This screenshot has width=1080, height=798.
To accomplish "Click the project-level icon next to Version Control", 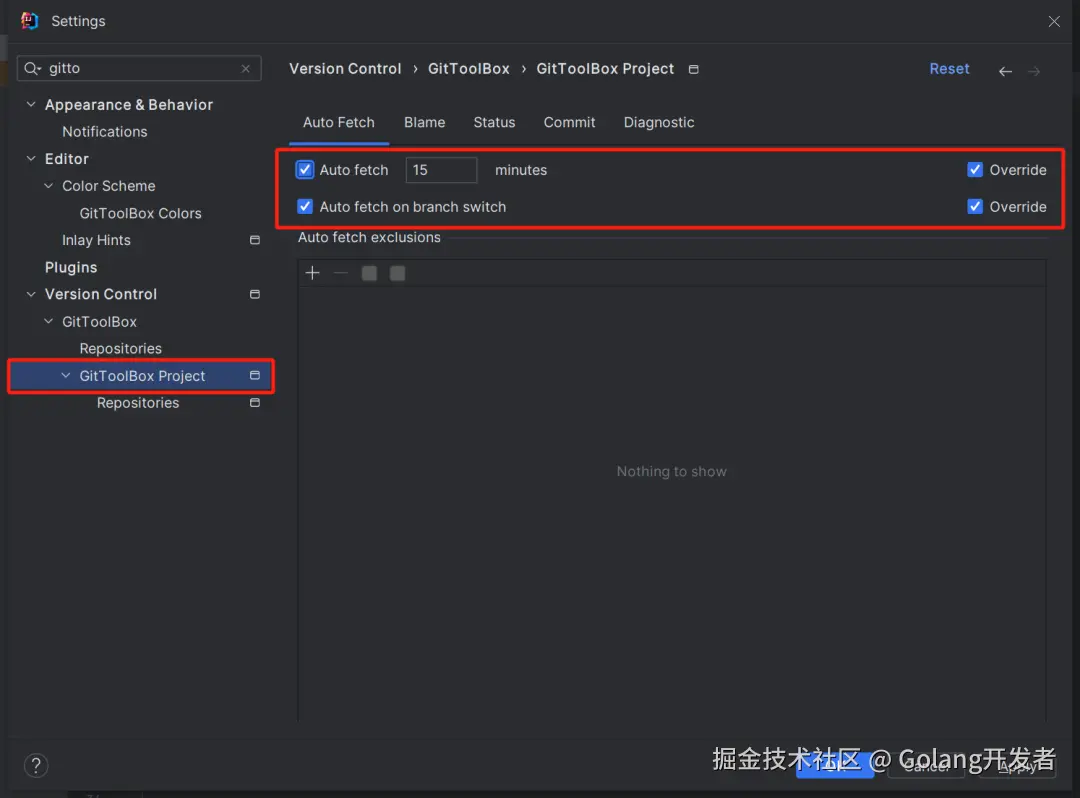I will click(255, 294).
